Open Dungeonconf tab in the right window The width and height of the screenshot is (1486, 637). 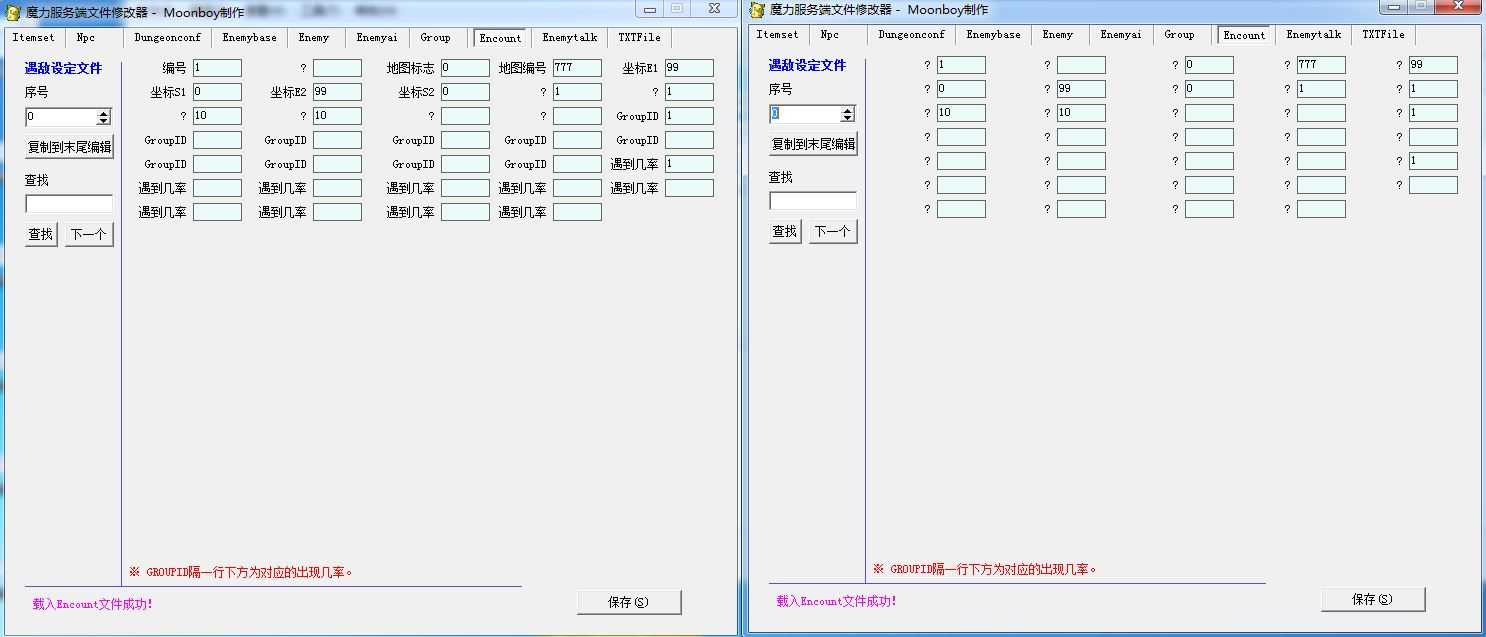click(912, 35)
